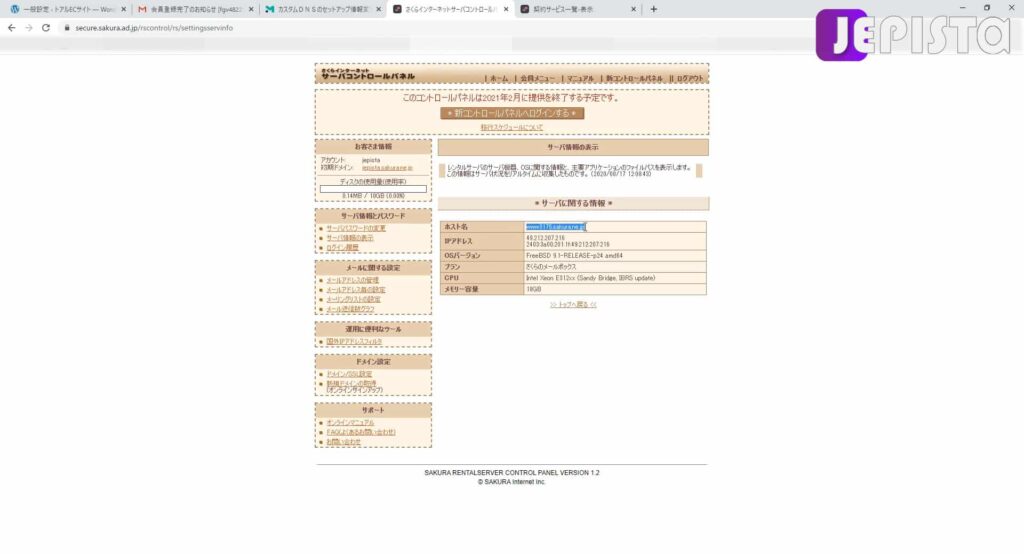Open ホーム in the panel header

499,78
